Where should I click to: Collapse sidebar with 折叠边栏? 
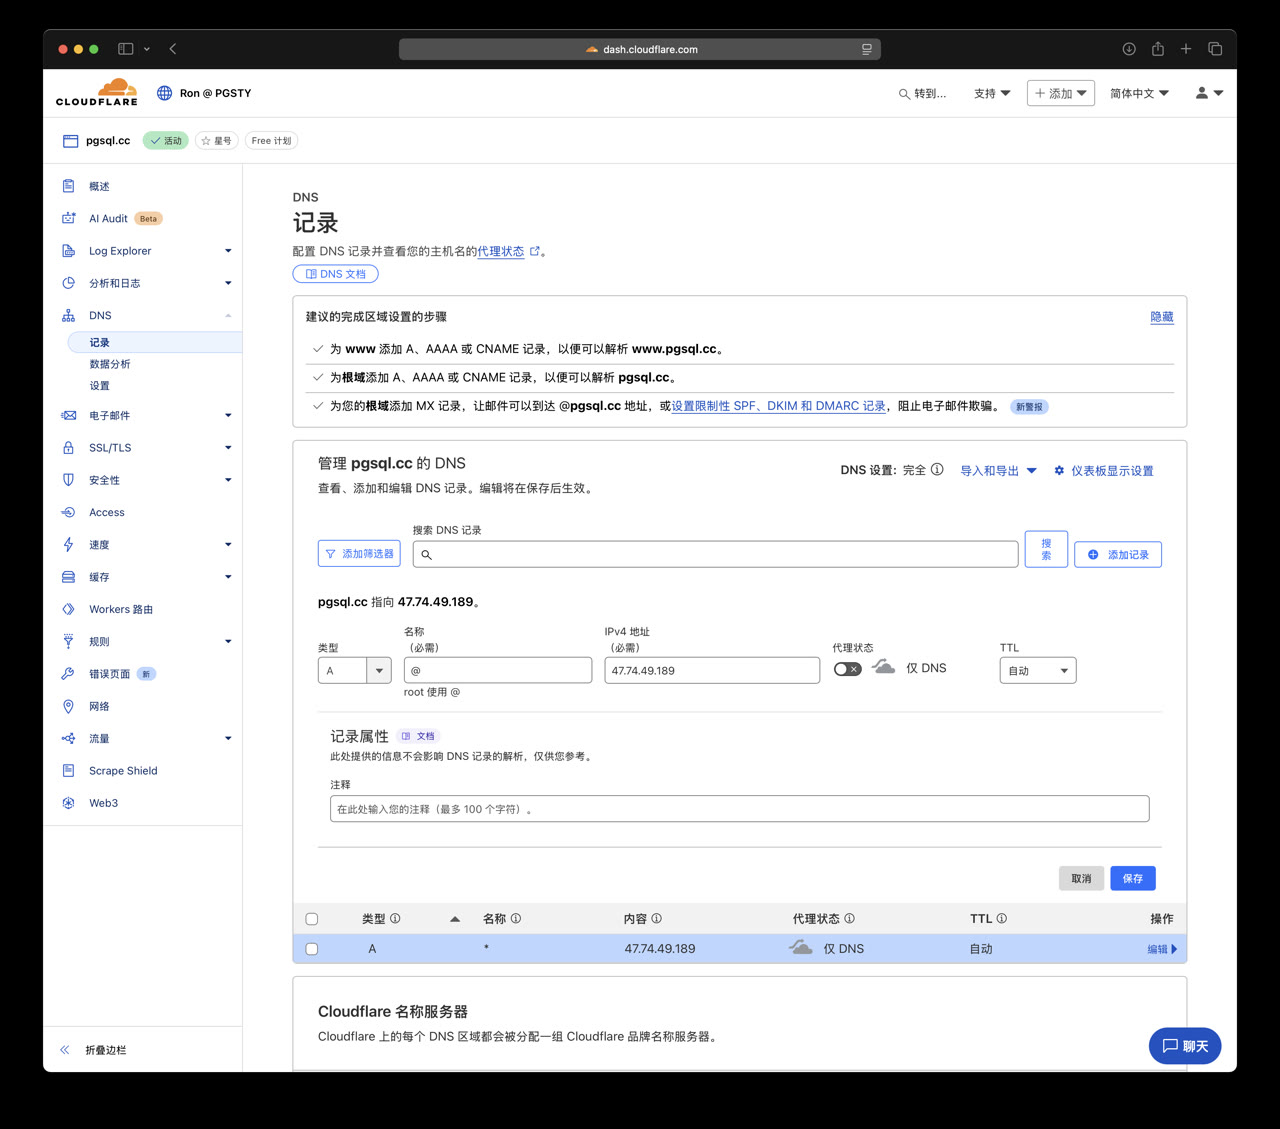click(105, 1050)
